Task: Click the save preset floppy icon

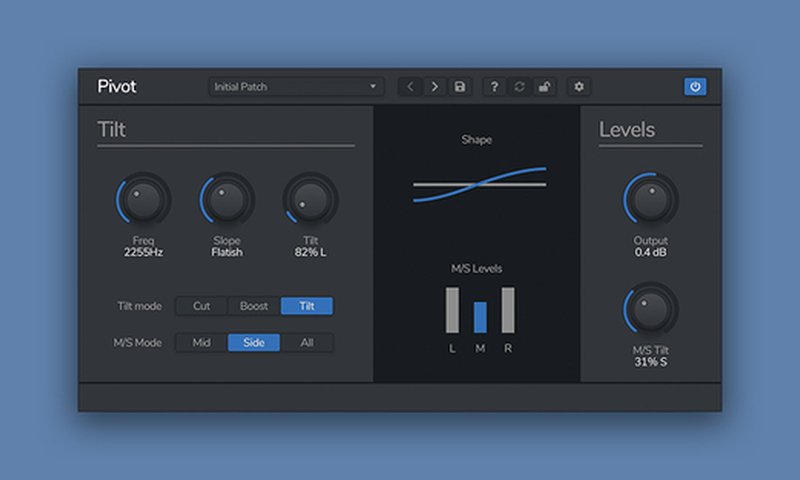Action: (x=460, y=87)
